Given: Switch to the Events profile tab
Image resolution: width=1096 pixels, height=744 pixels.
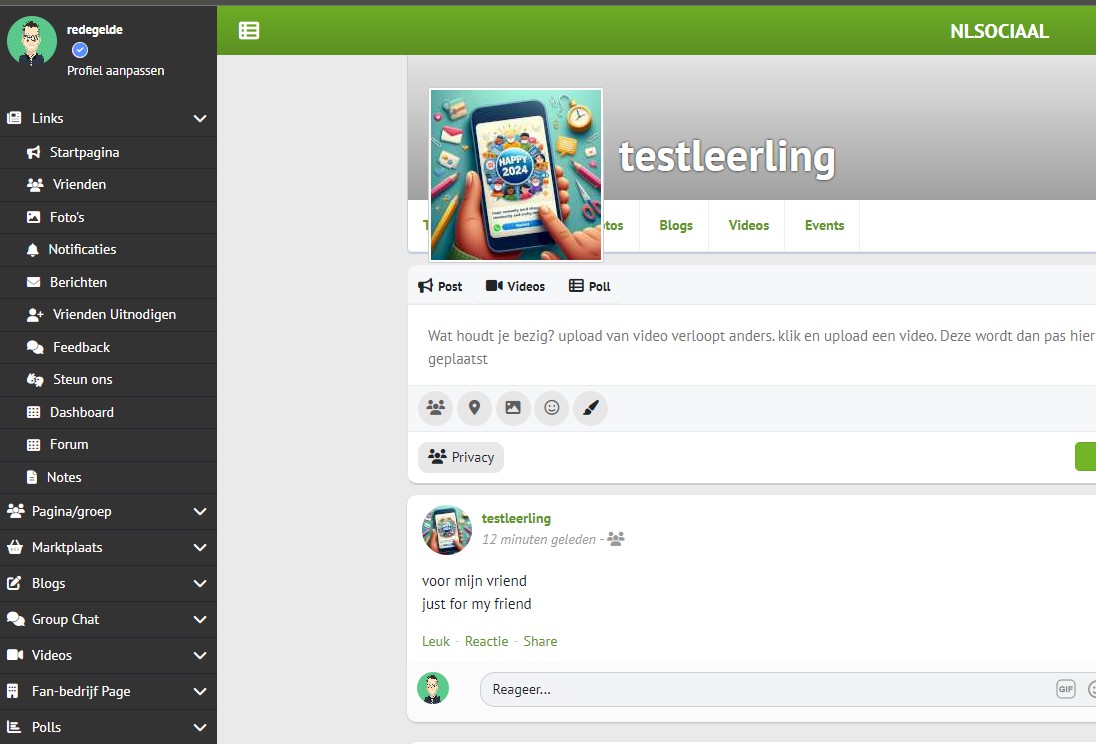Looking at the screenshot, I should [x=824, y=226].
